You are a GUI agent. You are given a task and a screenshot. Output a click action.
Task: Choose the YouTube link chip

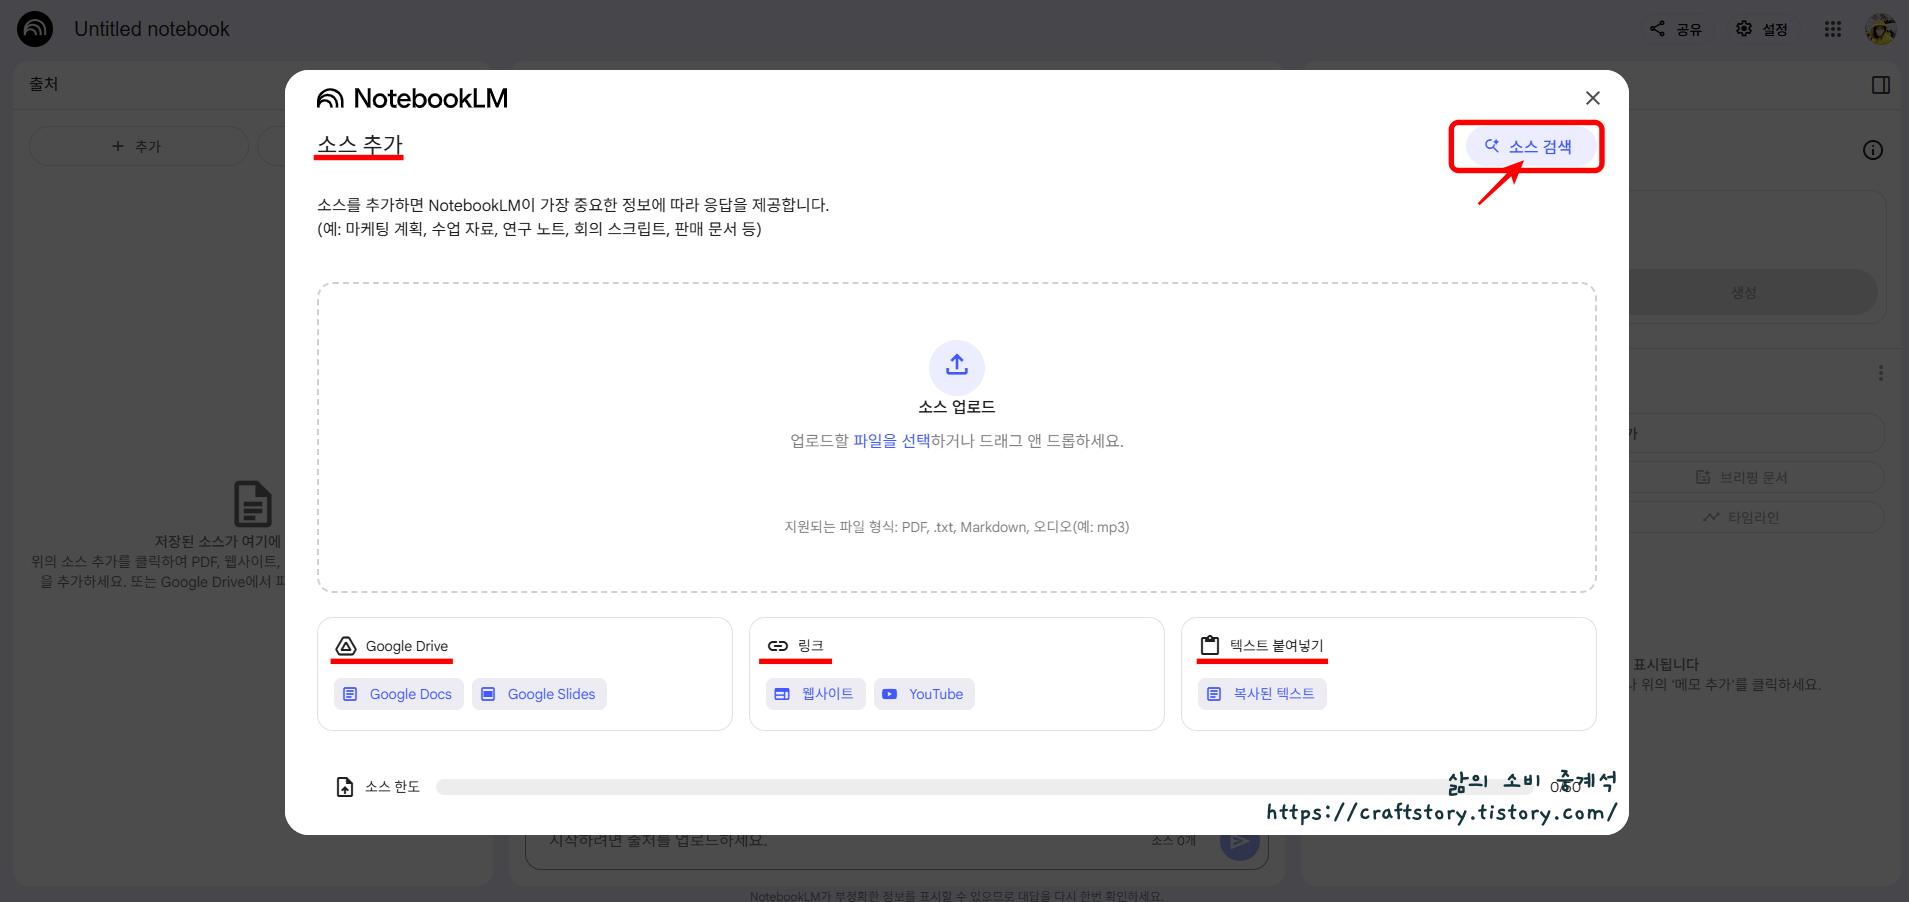[x=924, y=694]
